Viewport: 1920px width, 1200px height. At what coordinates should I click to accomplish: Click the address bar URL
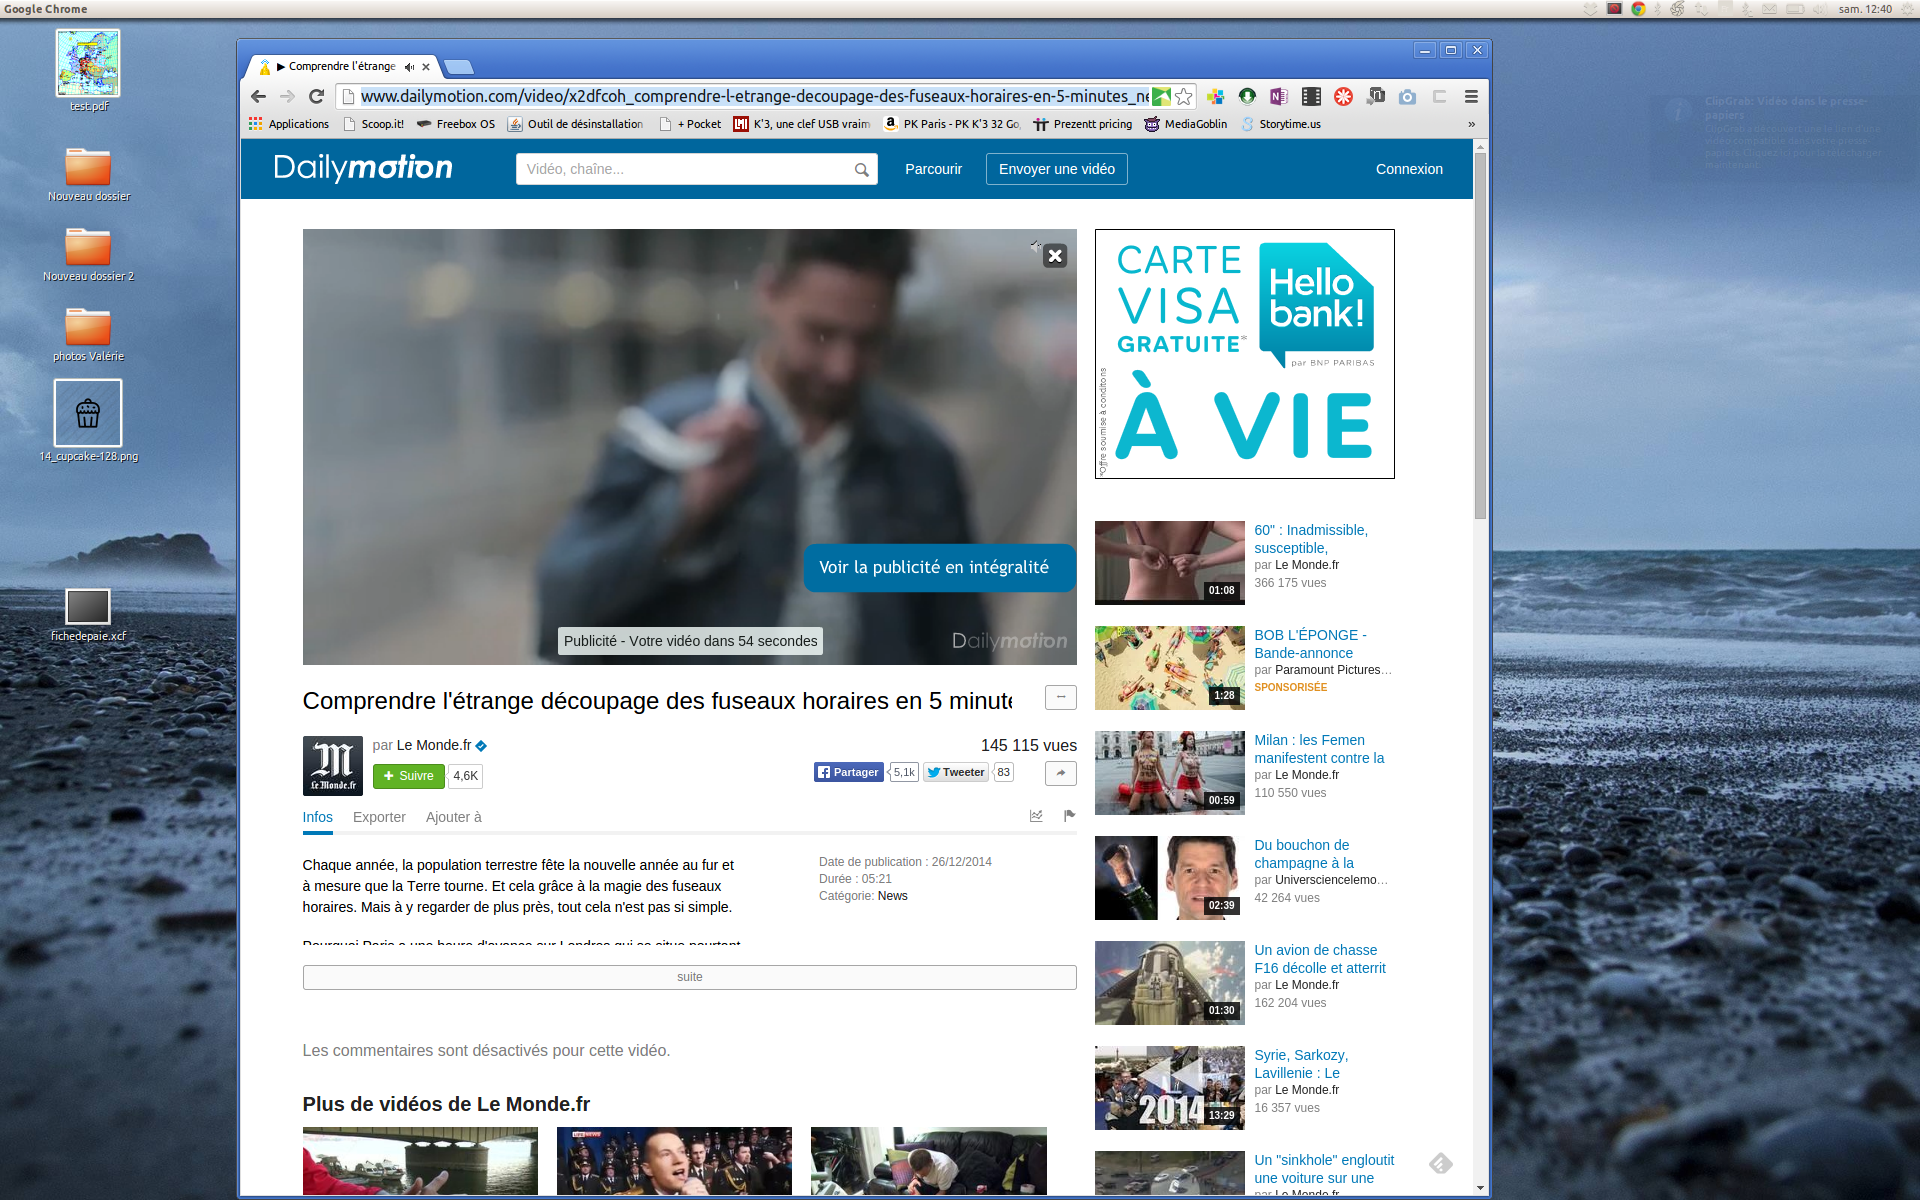coord(754,96)
